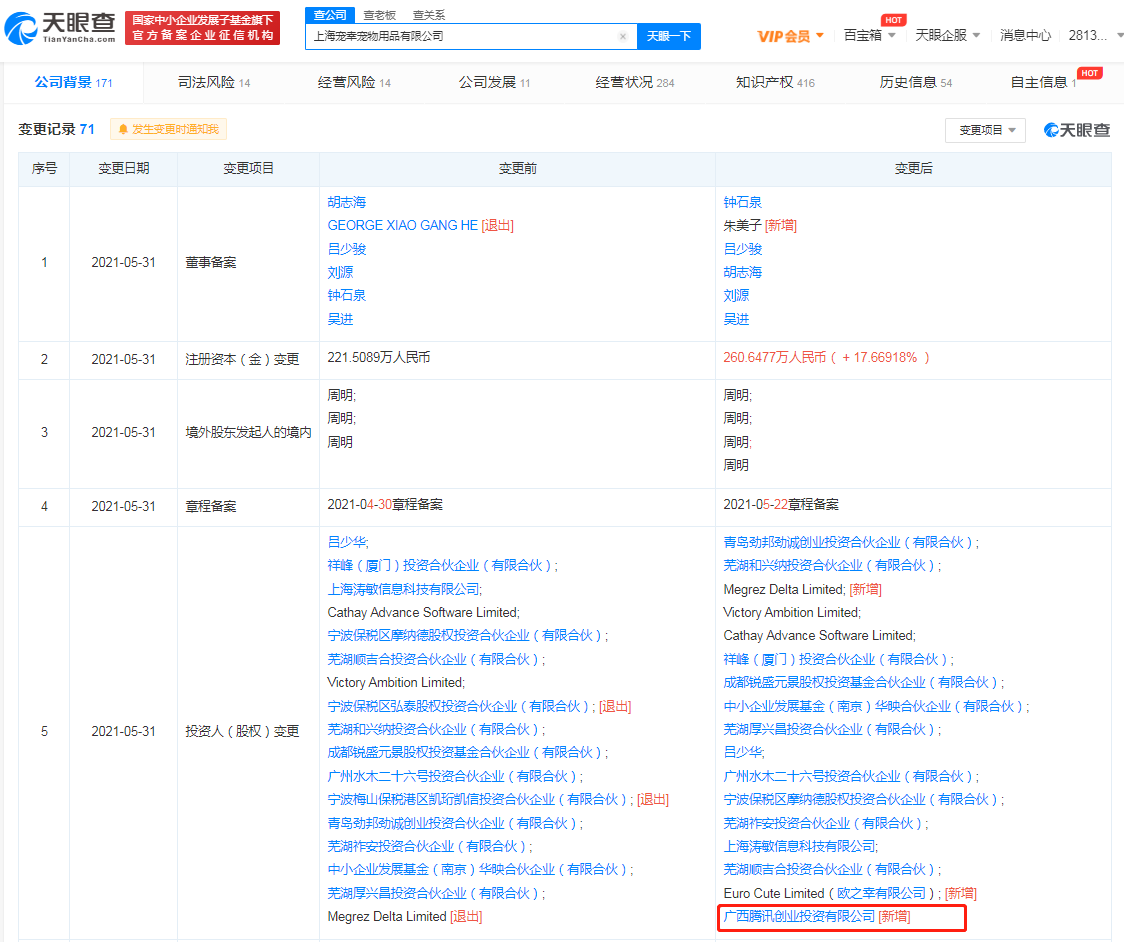The width and height of the screenshot is (1124, 942).
Task: Click the 天眼一下 search button
Action: pyautogui.click(x=669, y=36)
